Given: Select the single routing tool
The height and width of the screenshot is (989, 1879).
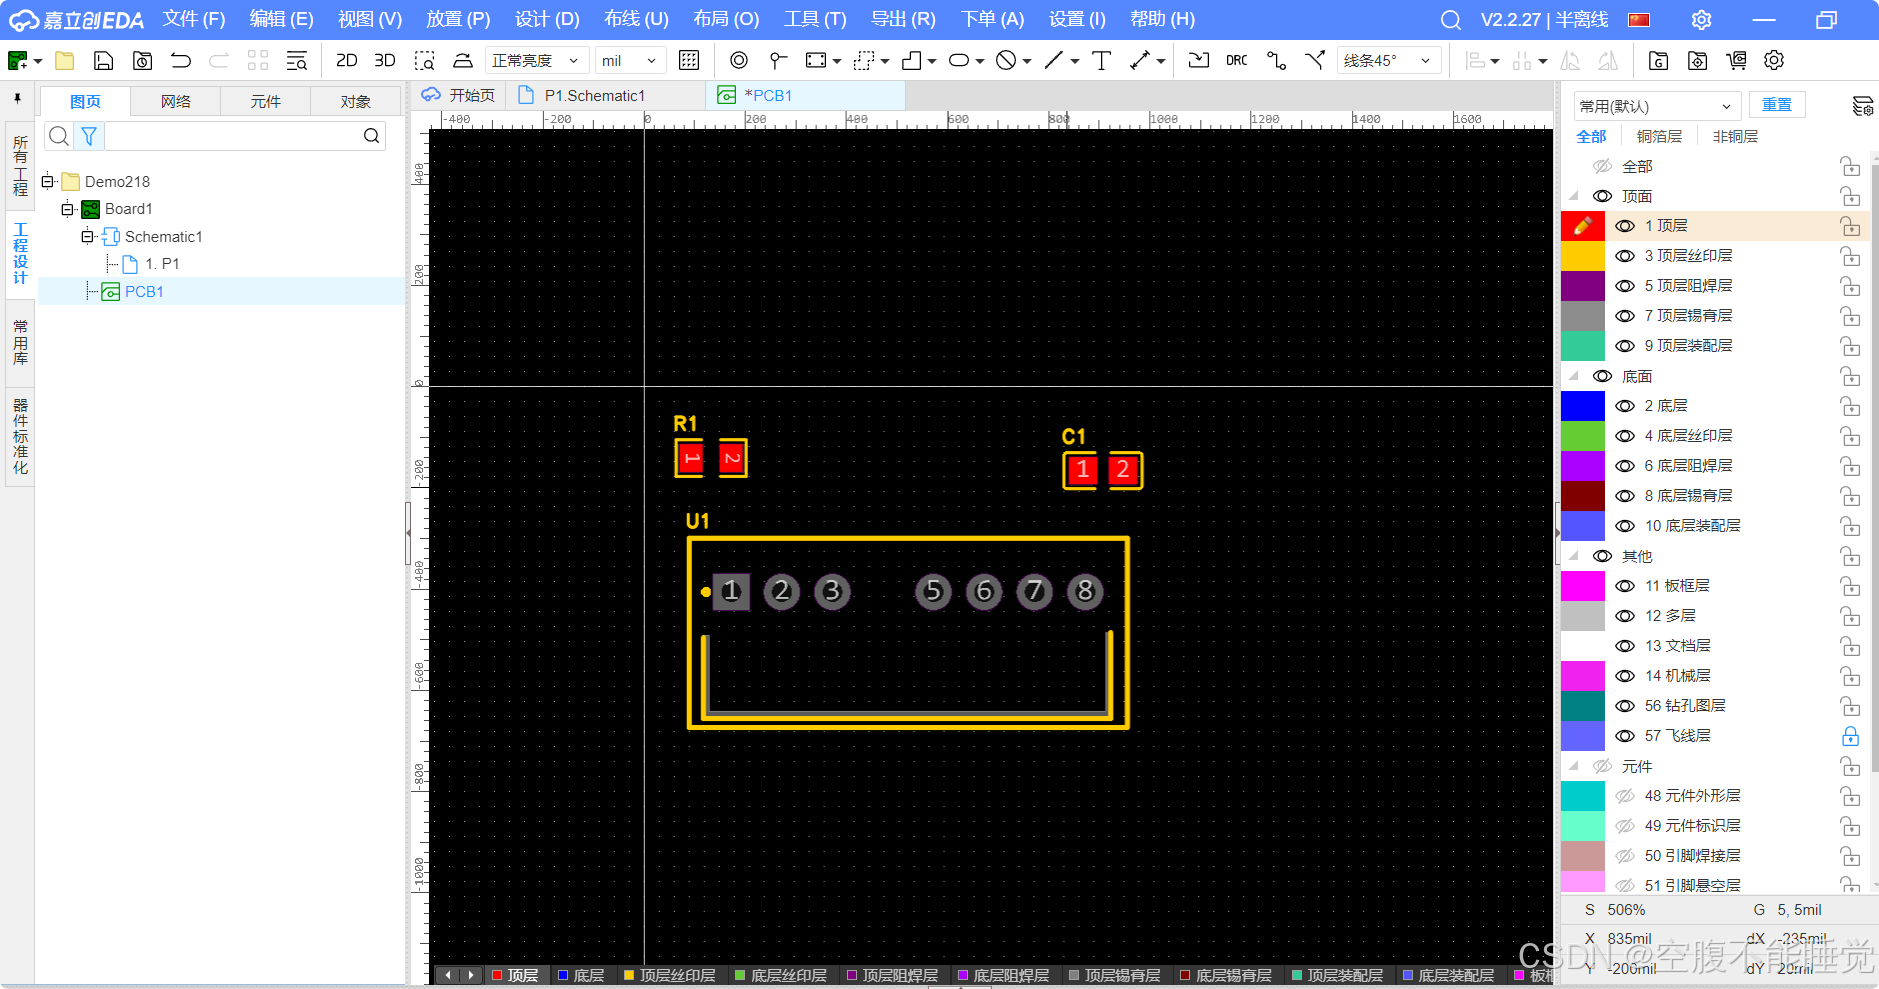Looking at the screenshot, I should [x=1276, y=61].
